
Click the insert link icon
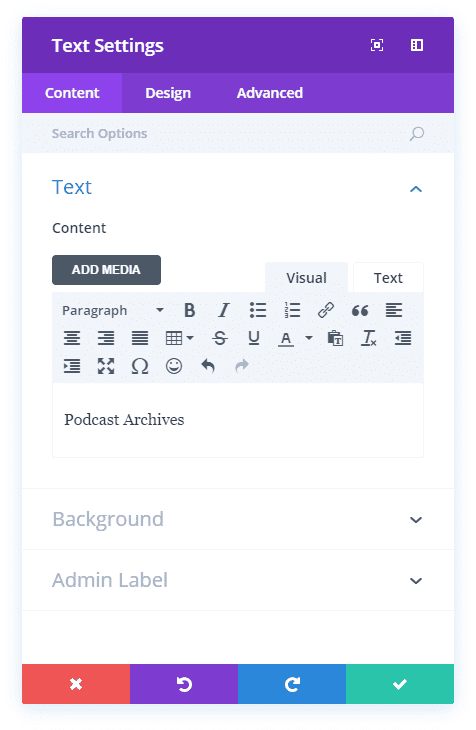tap(326, 310)
